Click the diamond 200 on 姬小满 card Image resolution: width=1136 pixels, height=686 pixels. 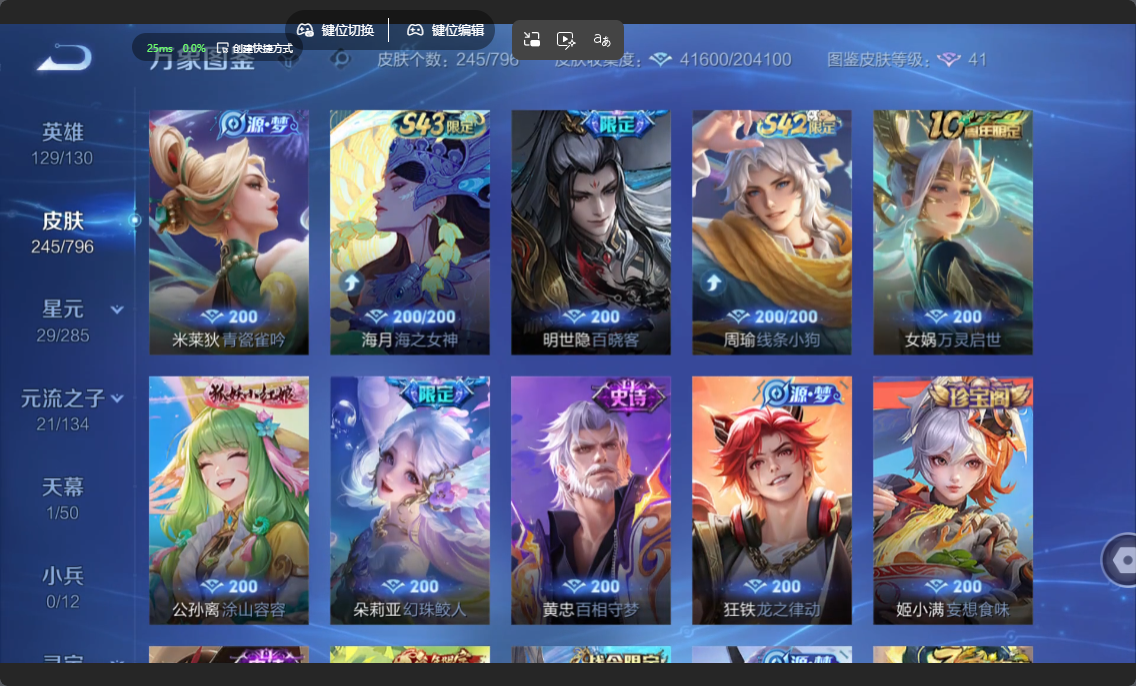click(953, 586)
